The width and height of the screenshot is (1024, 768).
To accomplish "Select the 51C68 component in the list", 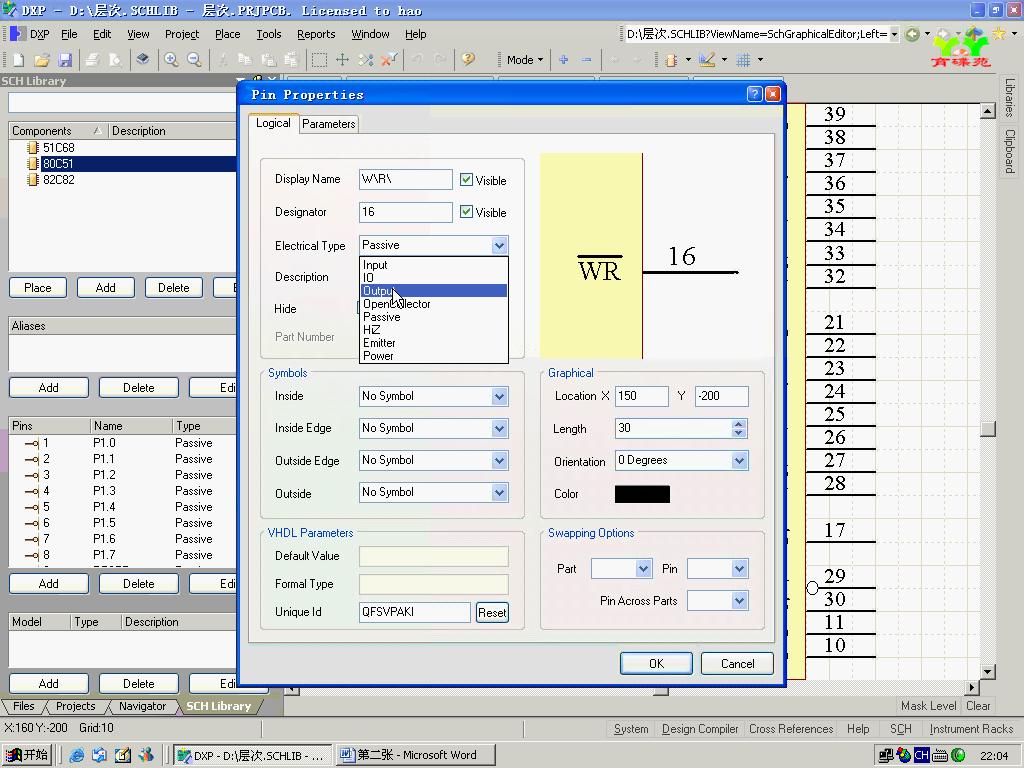I will click(58, 148).
